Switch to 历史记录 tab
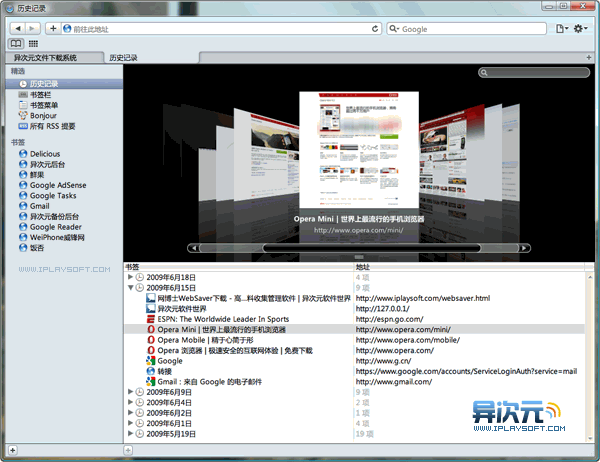 coord(152,58)
